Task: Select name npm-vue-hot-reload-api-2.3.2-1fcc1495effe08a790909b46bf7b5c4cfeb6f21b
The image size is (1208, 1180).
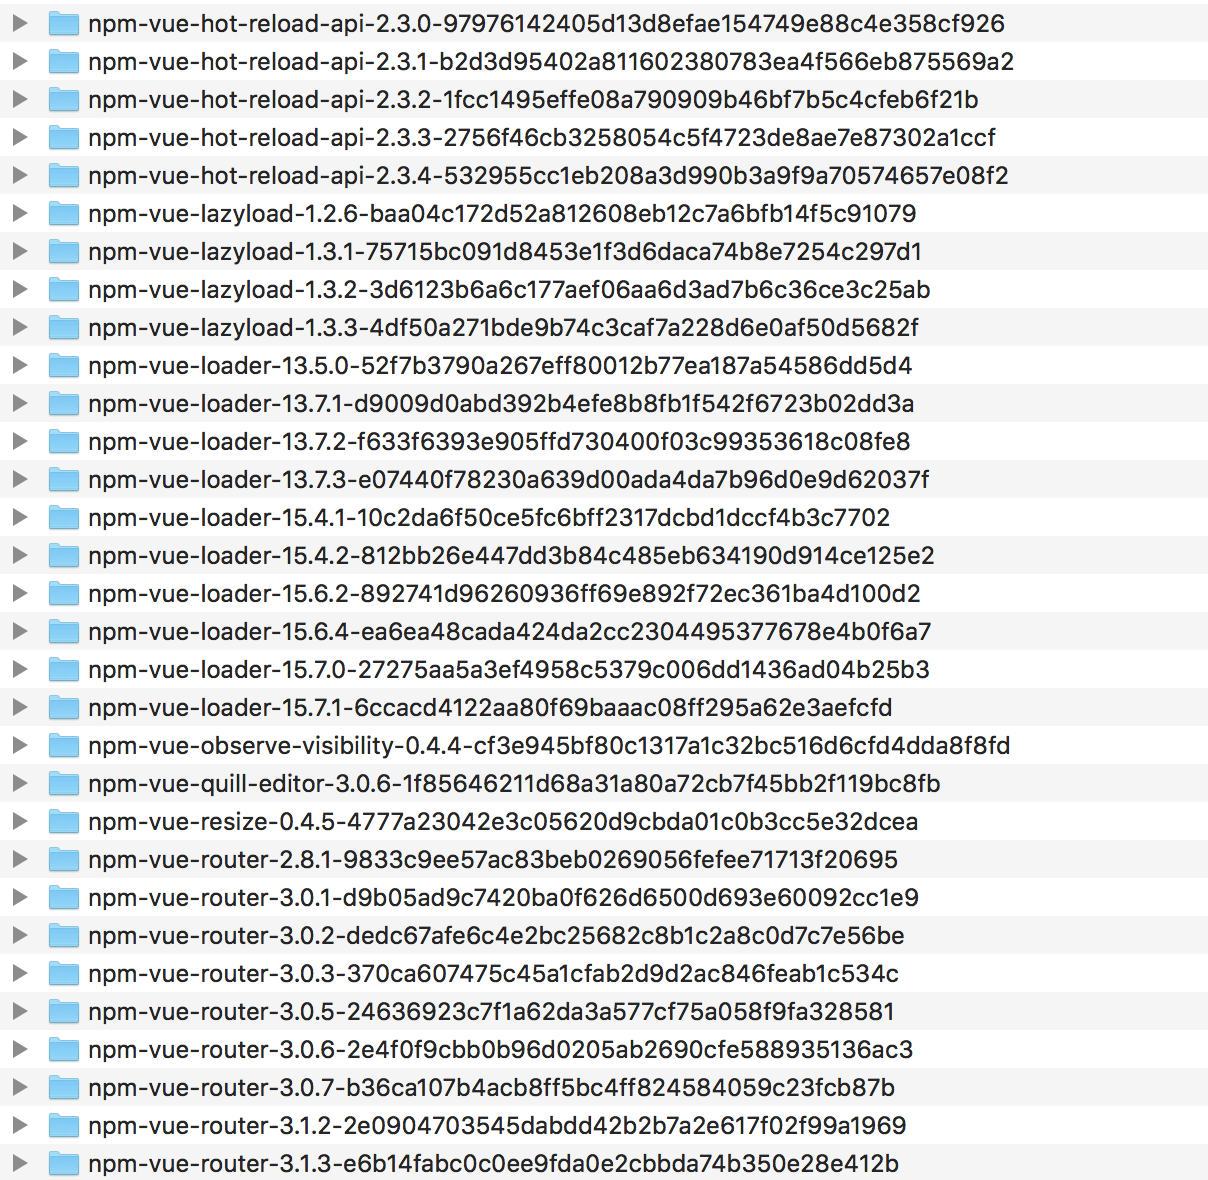Action: click(533, 100)
